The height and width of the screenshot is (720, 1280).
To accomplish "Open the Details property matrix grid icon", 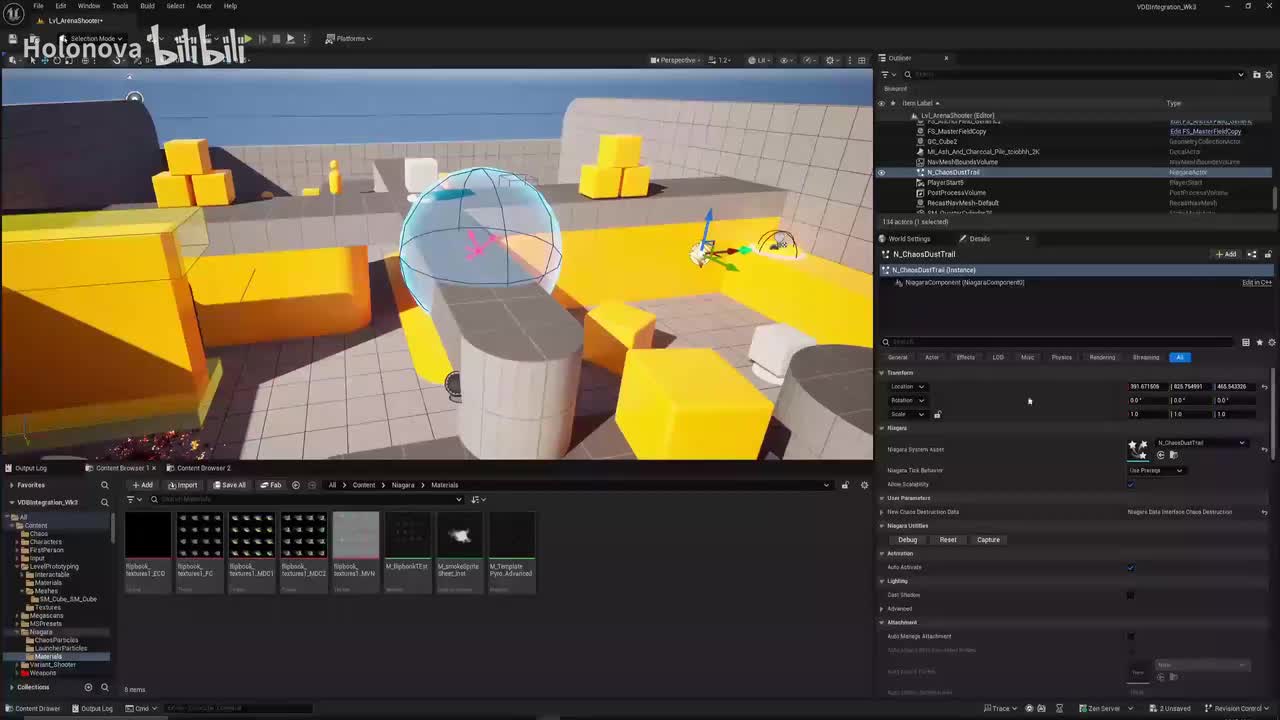I will [x=1246, y=342].
